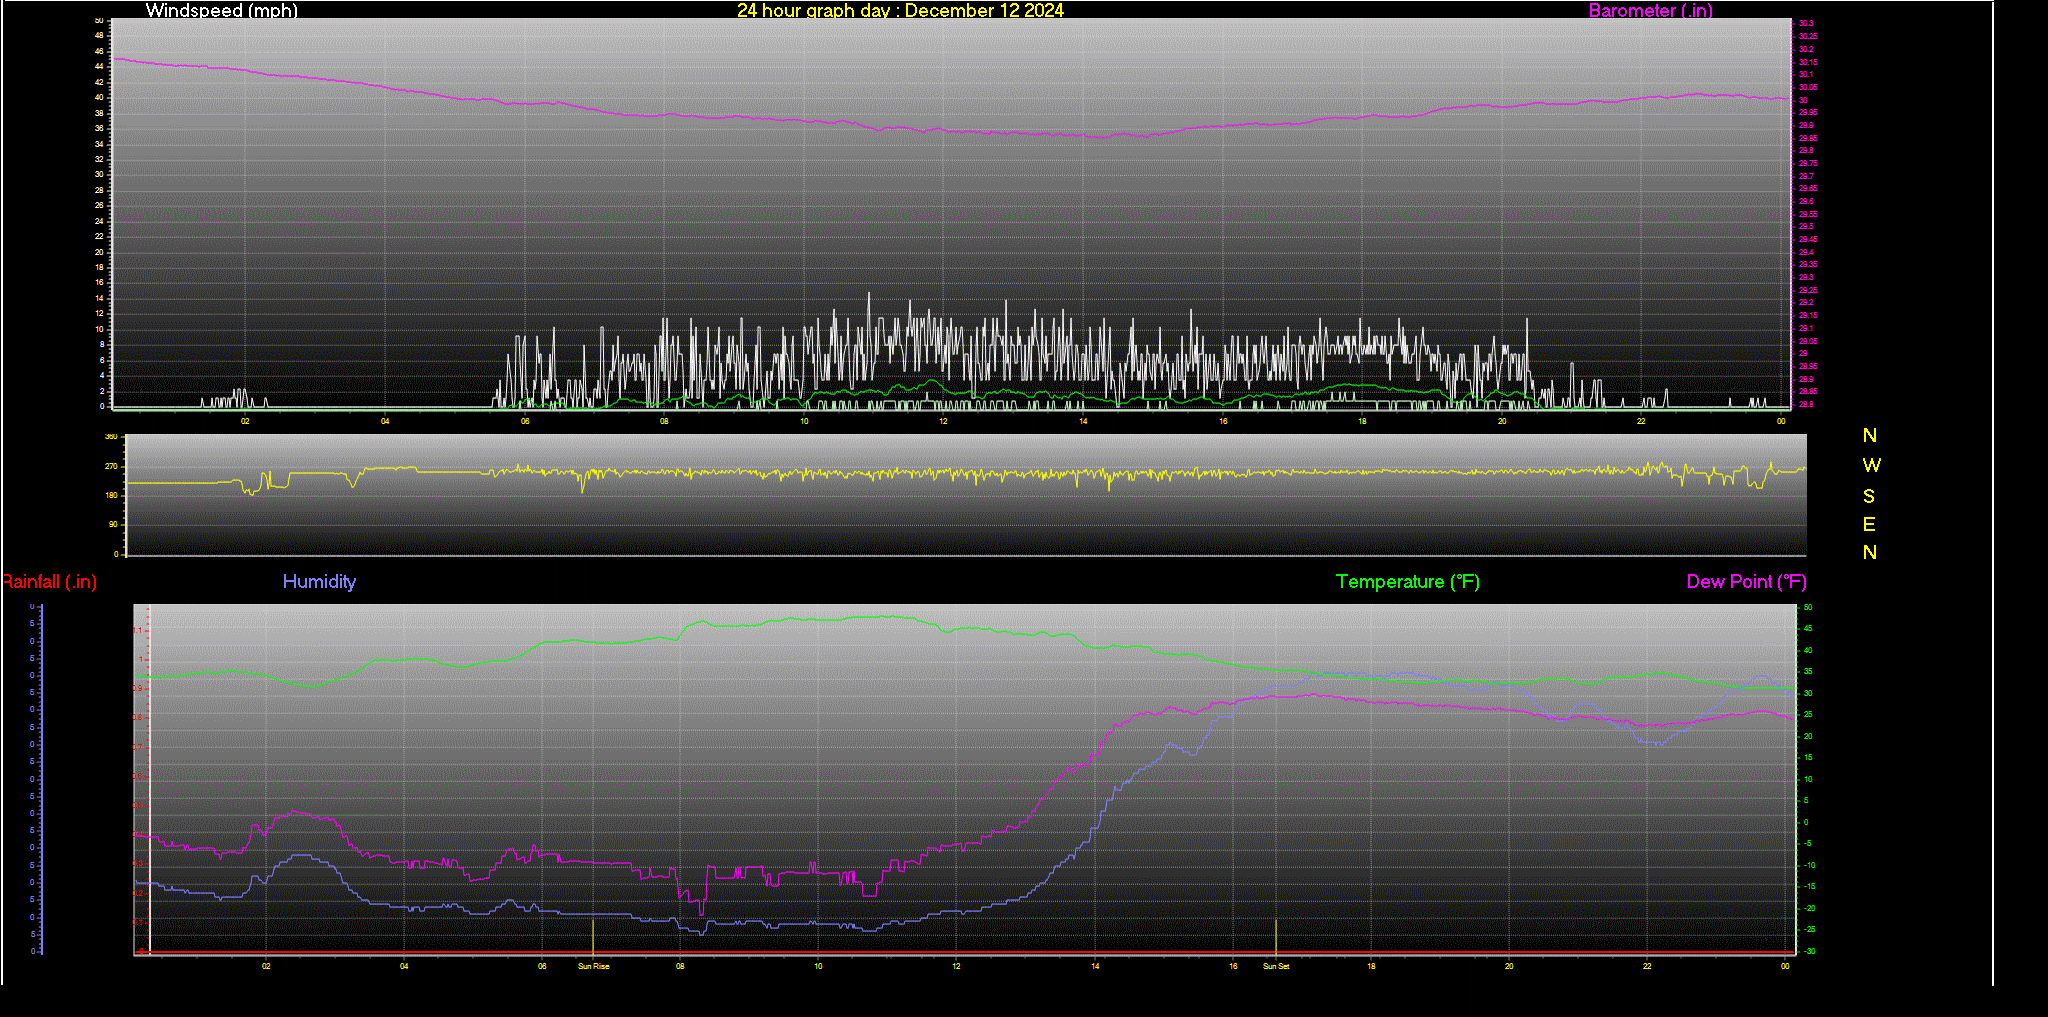This screenshot has height=1017, width=2048.
Task: Click hour '20' under the temperature chart
Action: (x=1509, y=966)
